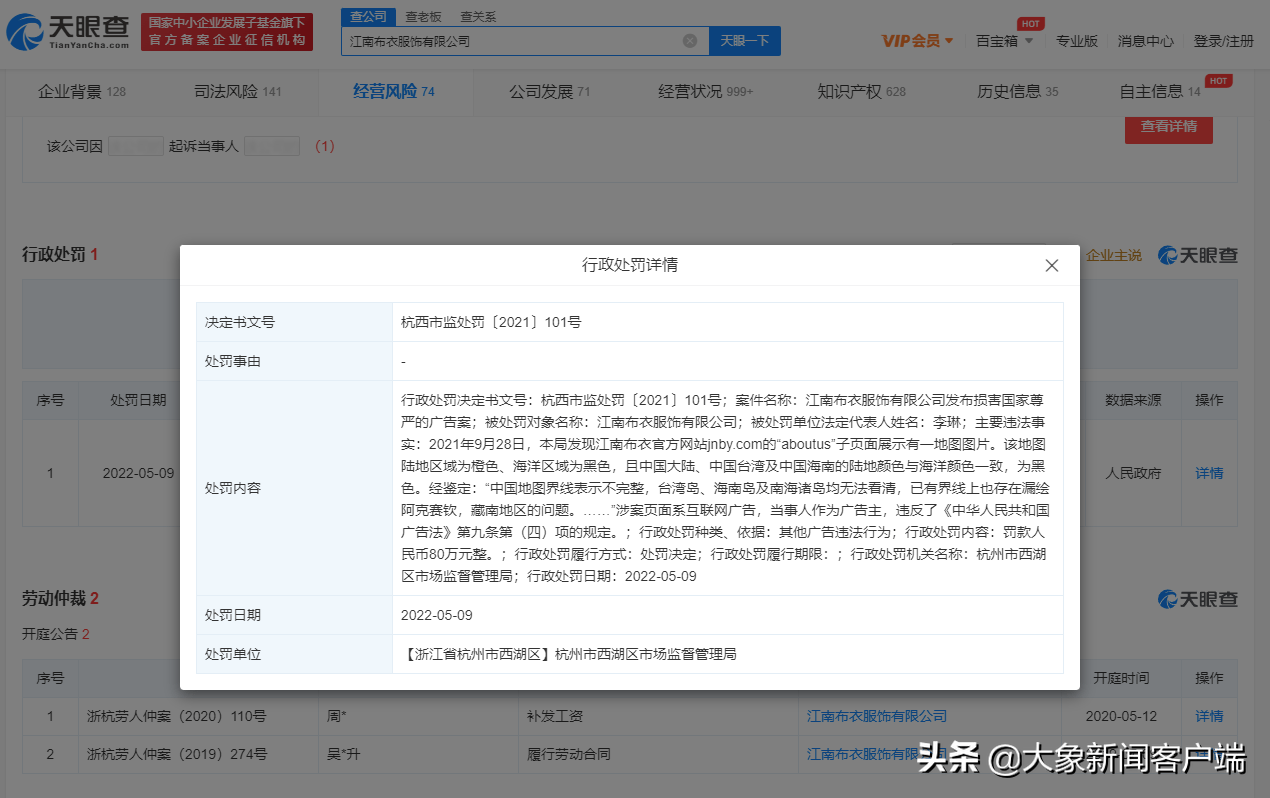Select the 经营风险 tab
This screenshot has height=798, width=1270.
click(x=394, y=92)
